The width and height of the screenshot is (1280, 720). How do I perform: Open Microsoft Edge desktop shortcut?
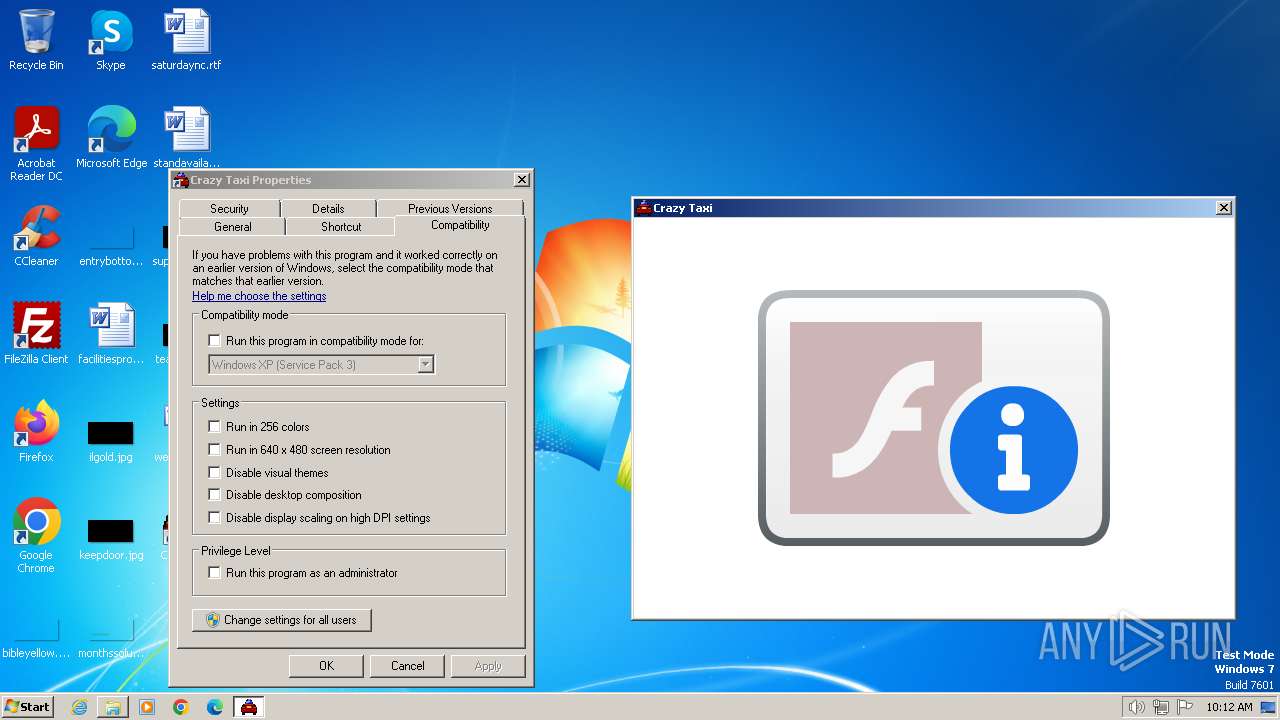[111, 138]
